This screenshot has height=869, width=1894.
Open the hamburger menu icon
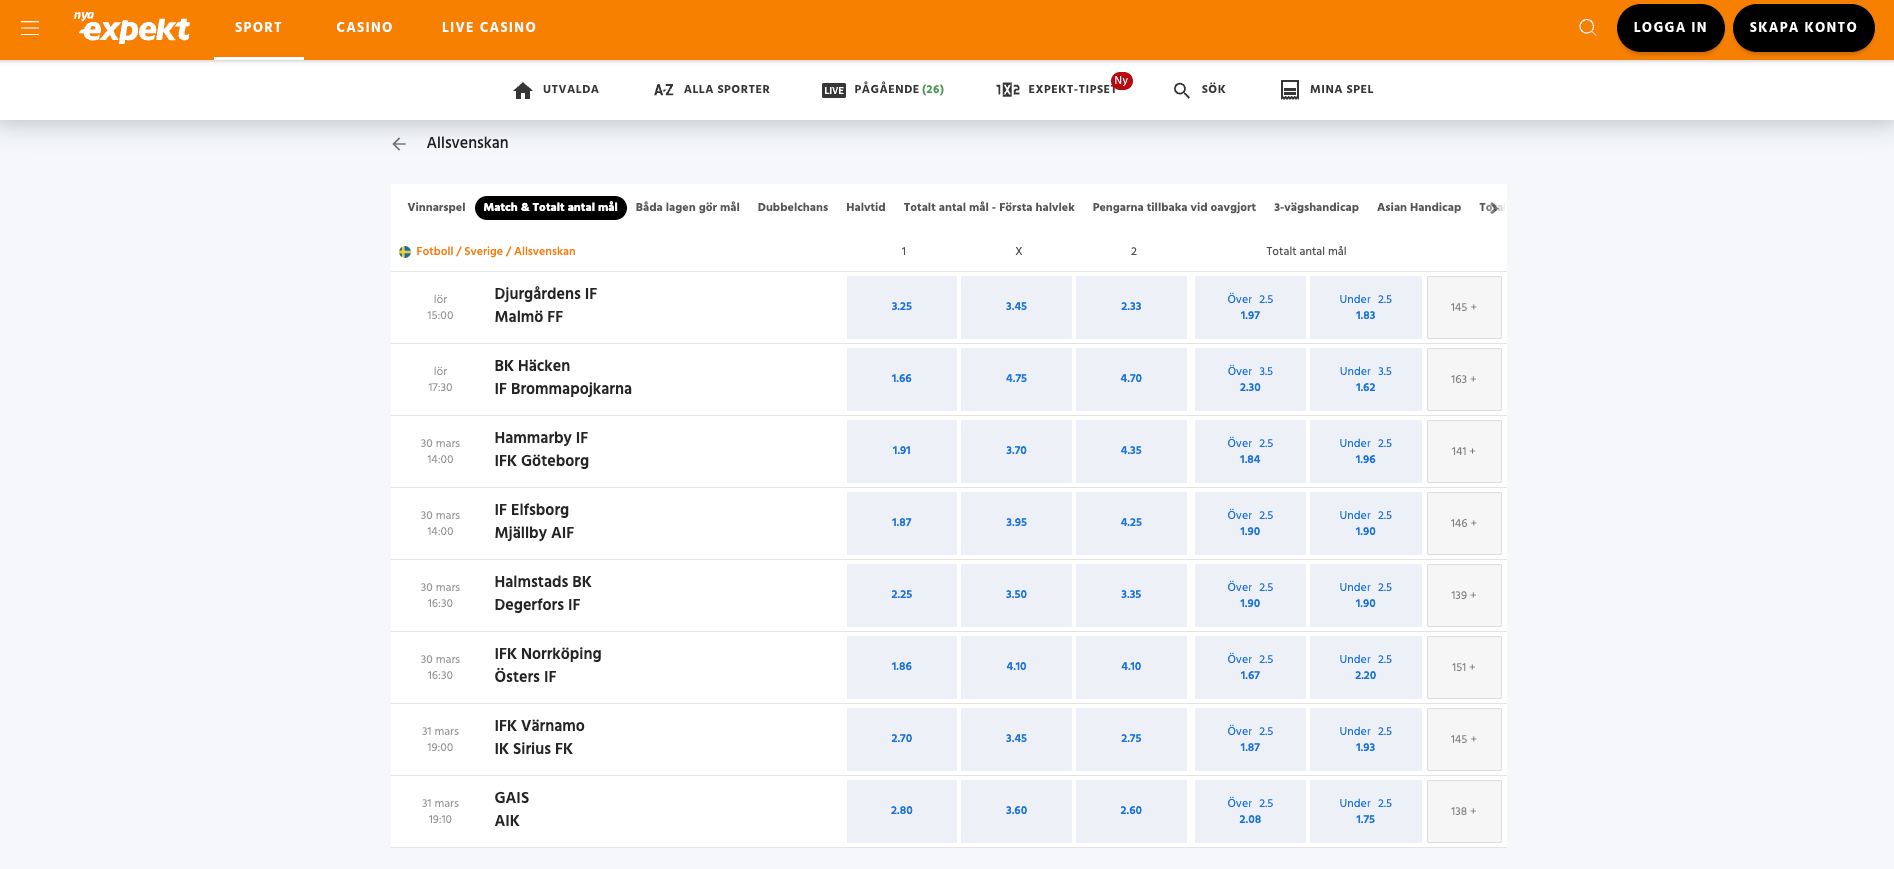coord(30,28)
